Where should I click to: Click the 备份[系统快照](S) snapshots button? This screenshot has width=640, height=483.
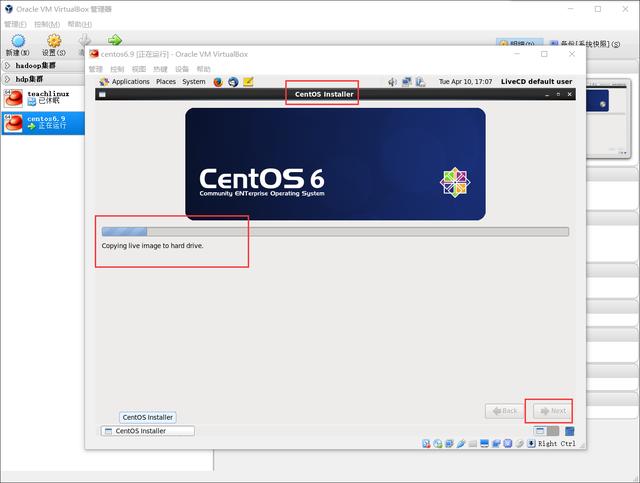tap(584, 44)
